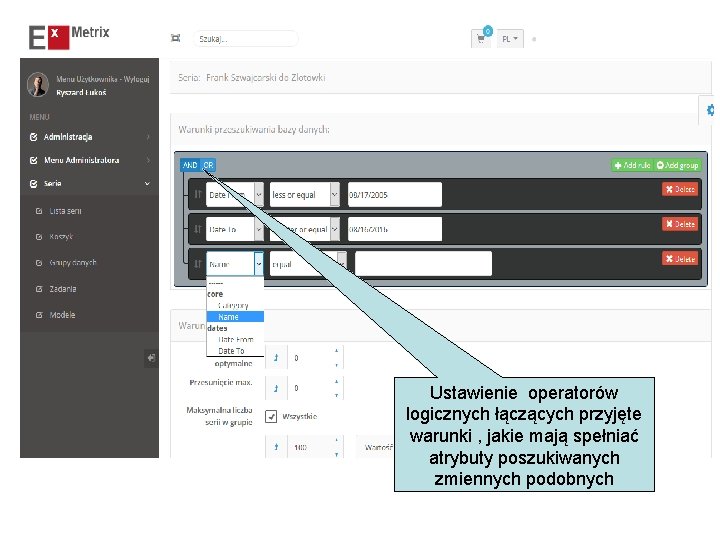This screenshot has height=540, width=720.
Task: Select the OR logical operator
Action: click(208, 165)
